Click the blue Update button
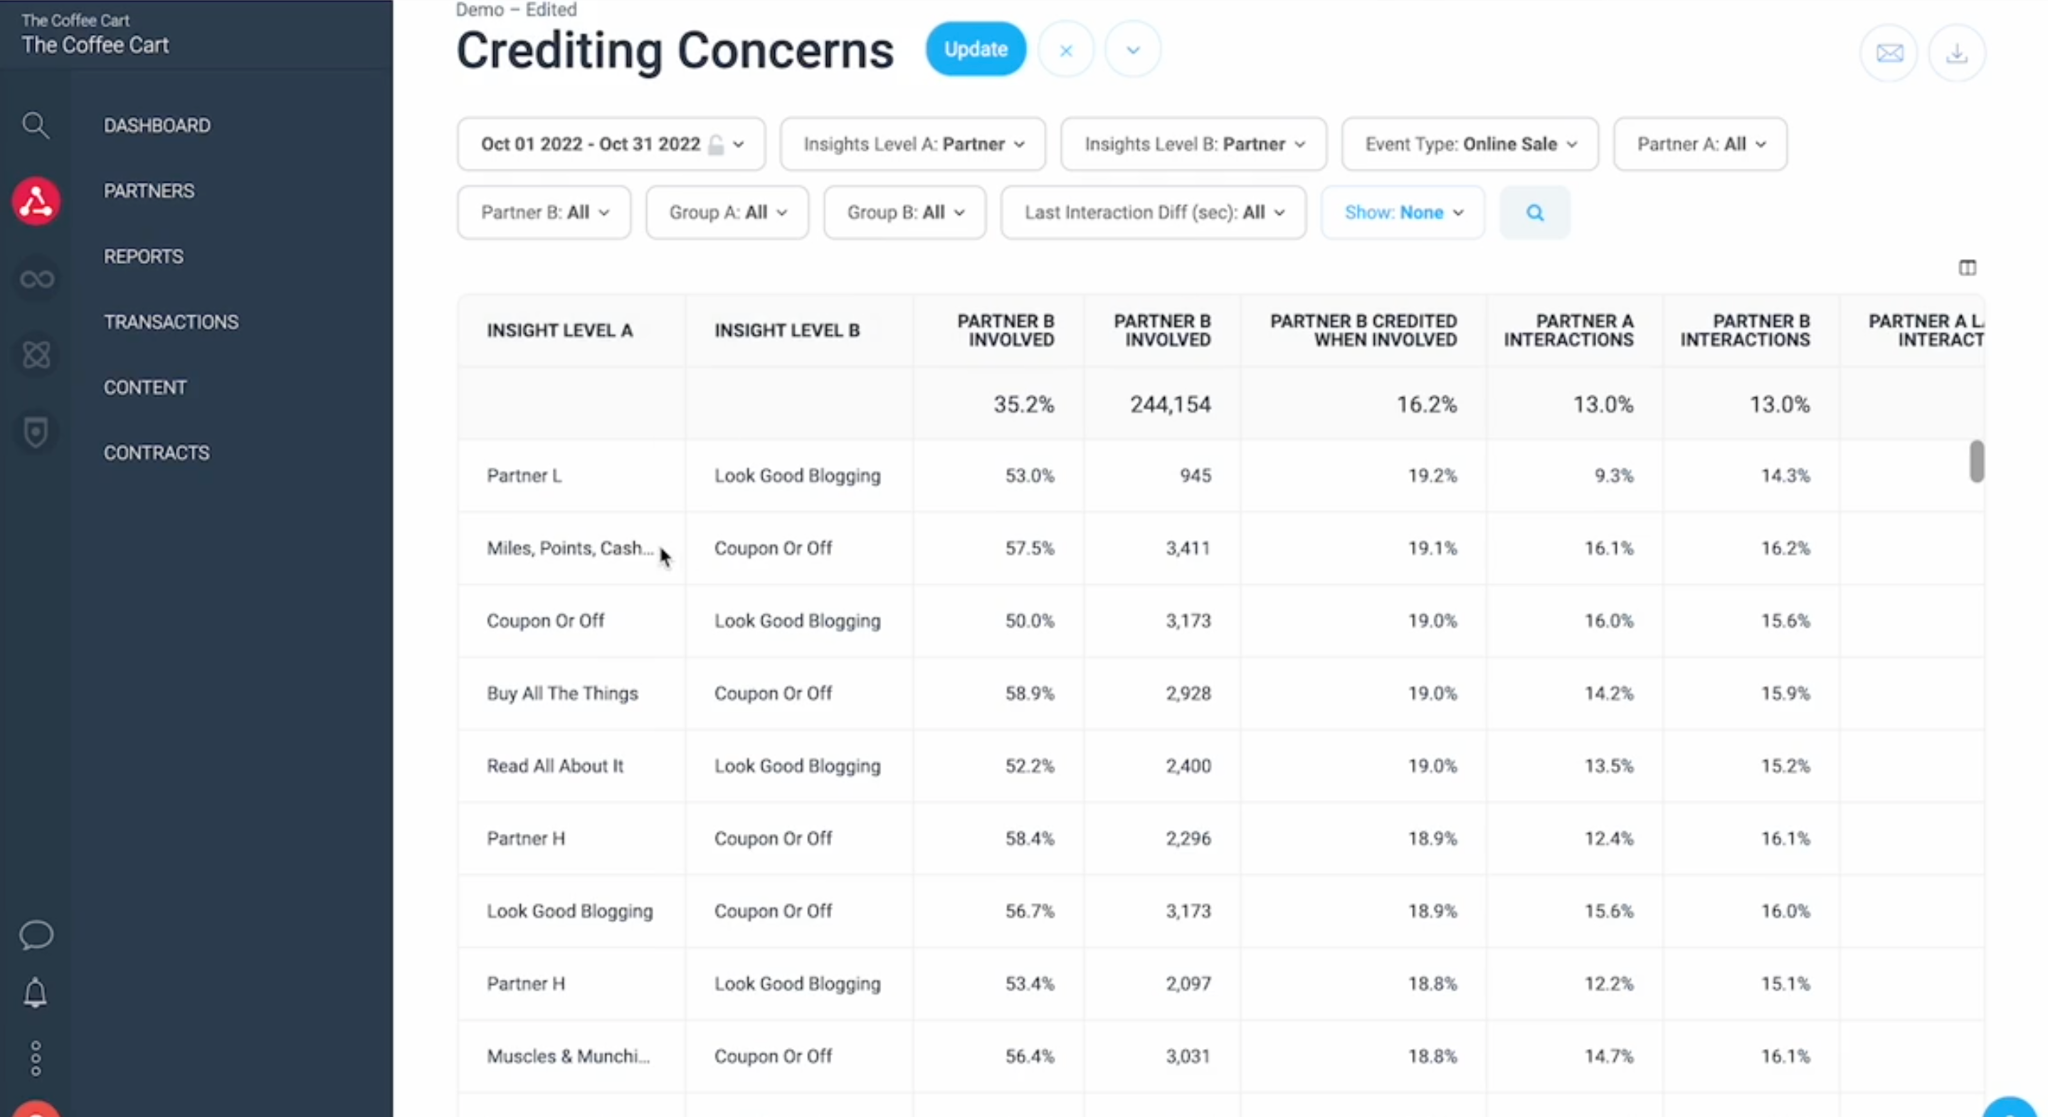This screenshot has height=1117, width=2048. tap(975, 49)
